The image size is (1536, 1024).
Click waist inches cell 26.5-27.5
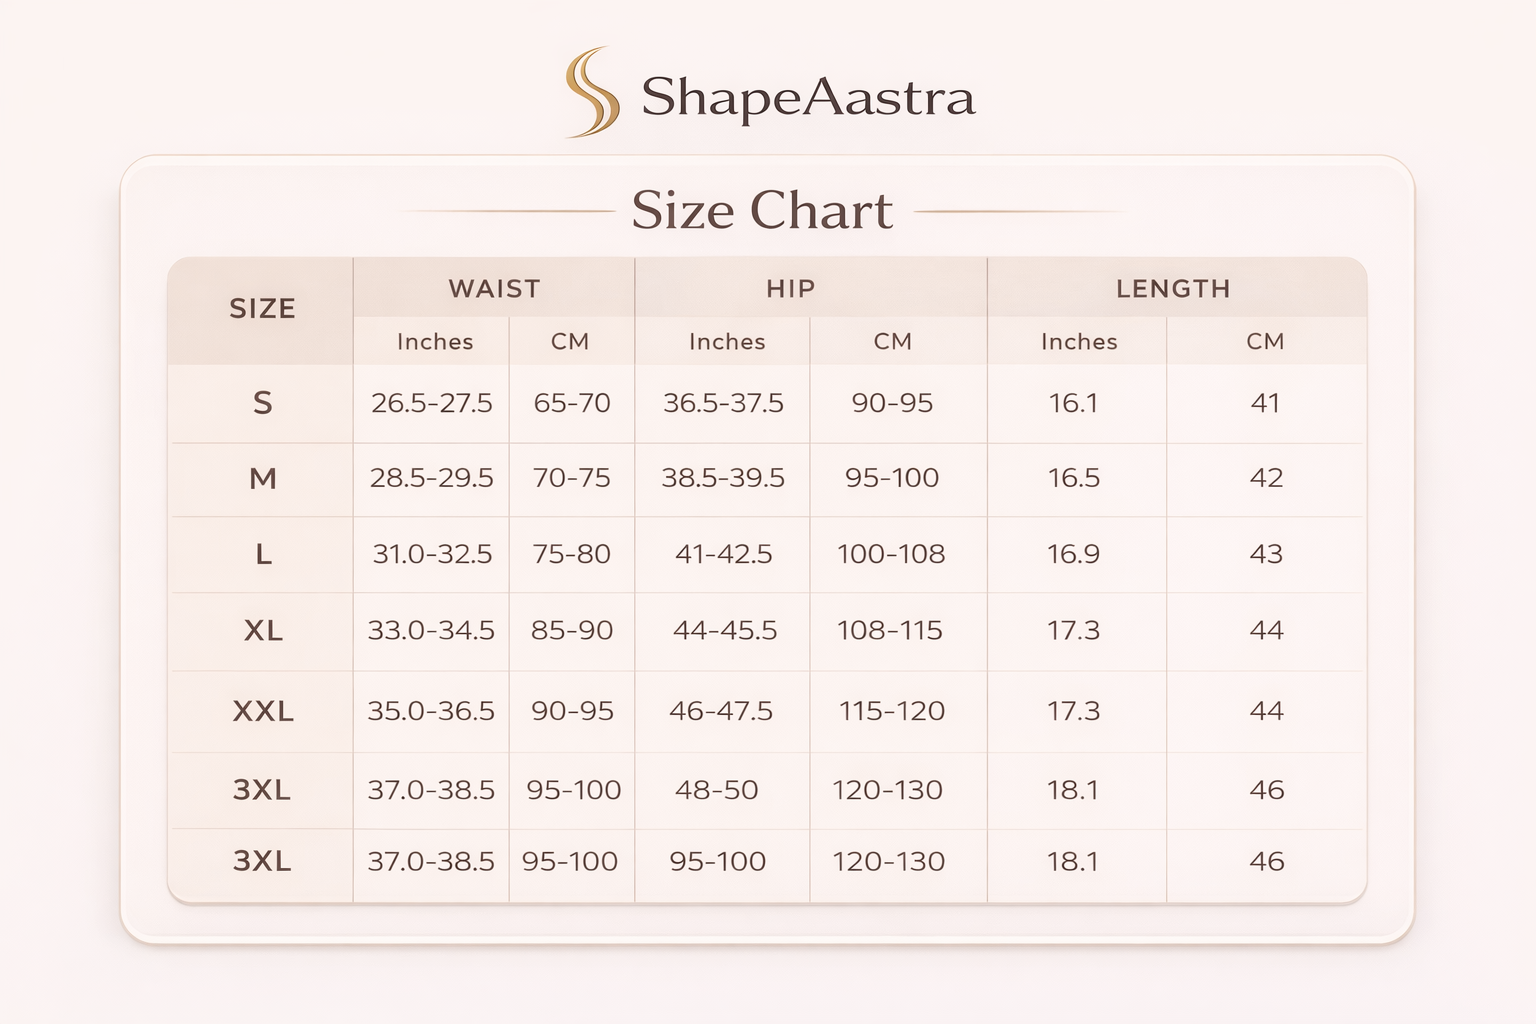(x=431, y=403)
